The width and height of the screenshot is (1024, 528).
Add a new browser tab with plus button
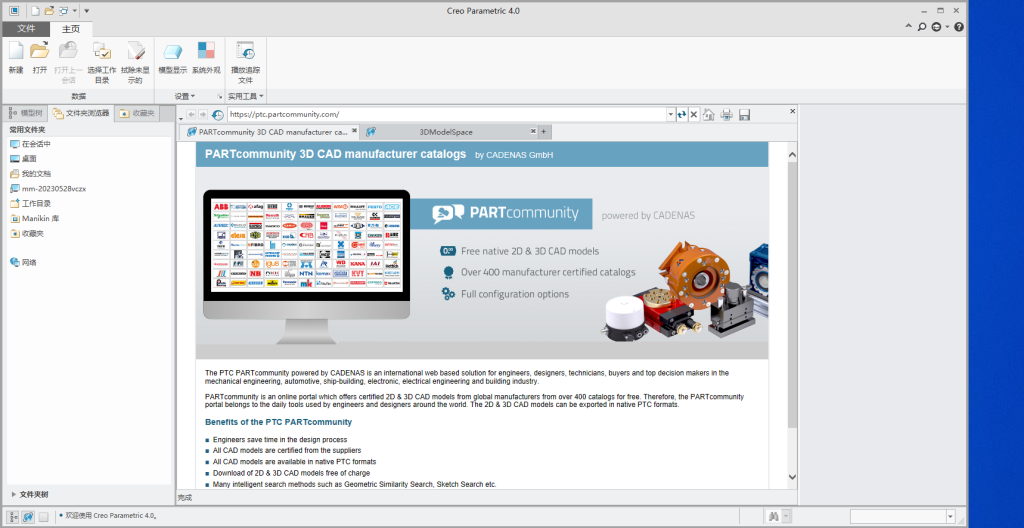[x=543, y=132]
